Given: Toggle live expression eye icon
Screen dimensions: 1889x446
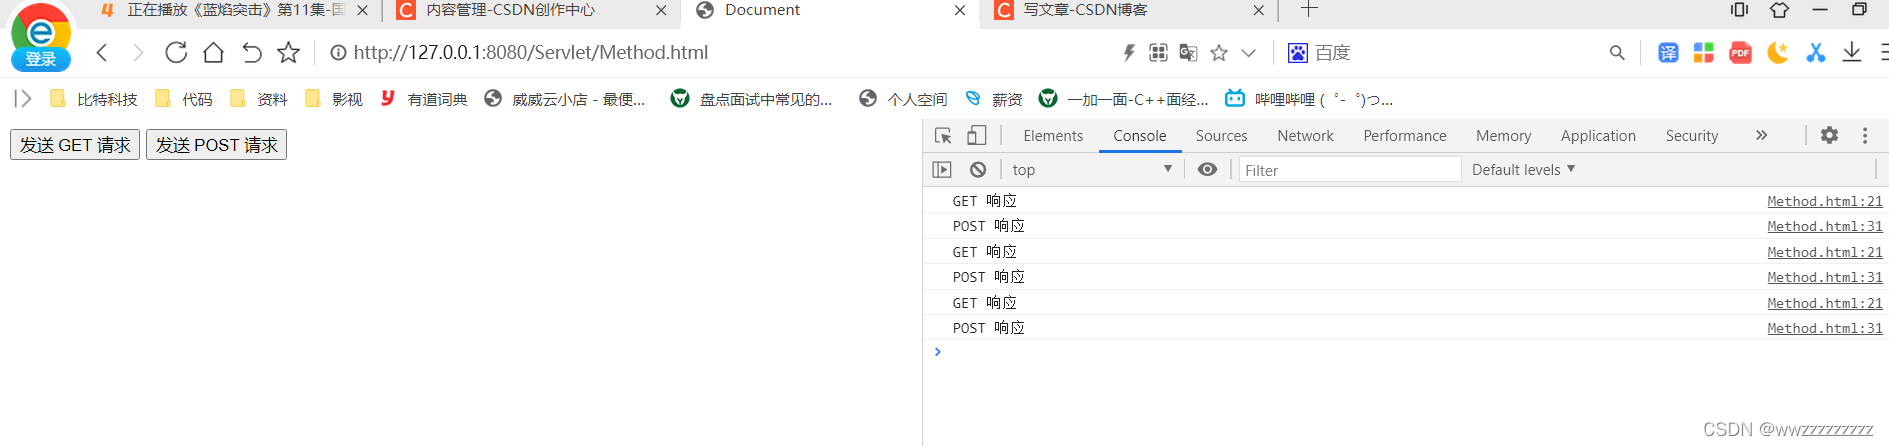Looking at the screenshot, I should pos(1207,170).
